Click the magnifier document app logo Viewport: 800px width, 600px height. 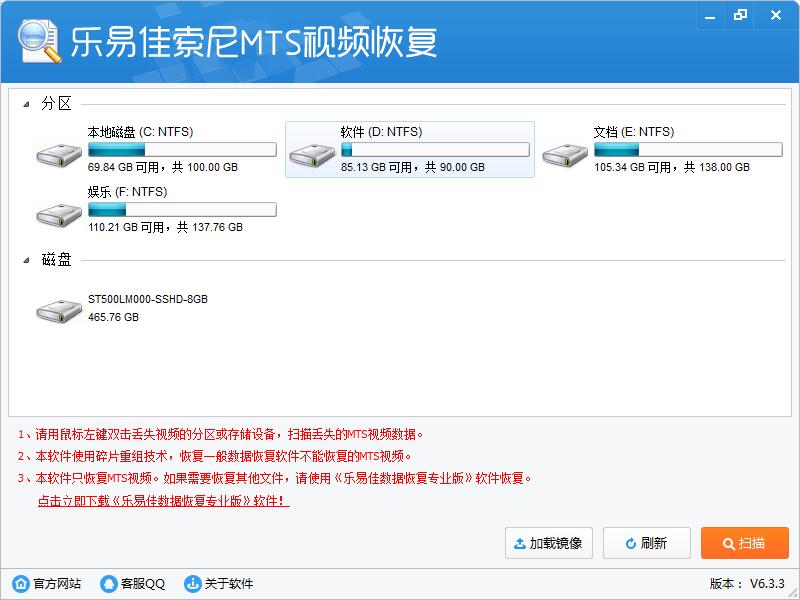39,41
